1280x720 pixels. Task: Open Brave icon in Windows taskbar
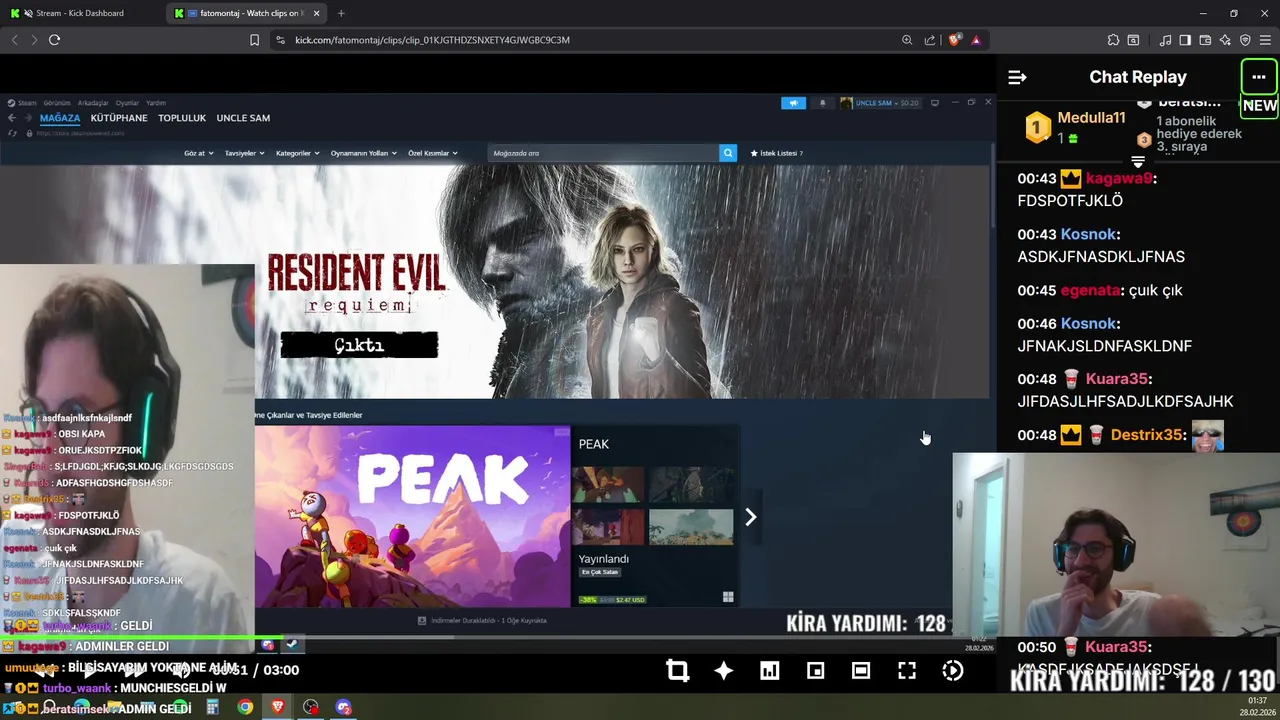pos(278,707)
